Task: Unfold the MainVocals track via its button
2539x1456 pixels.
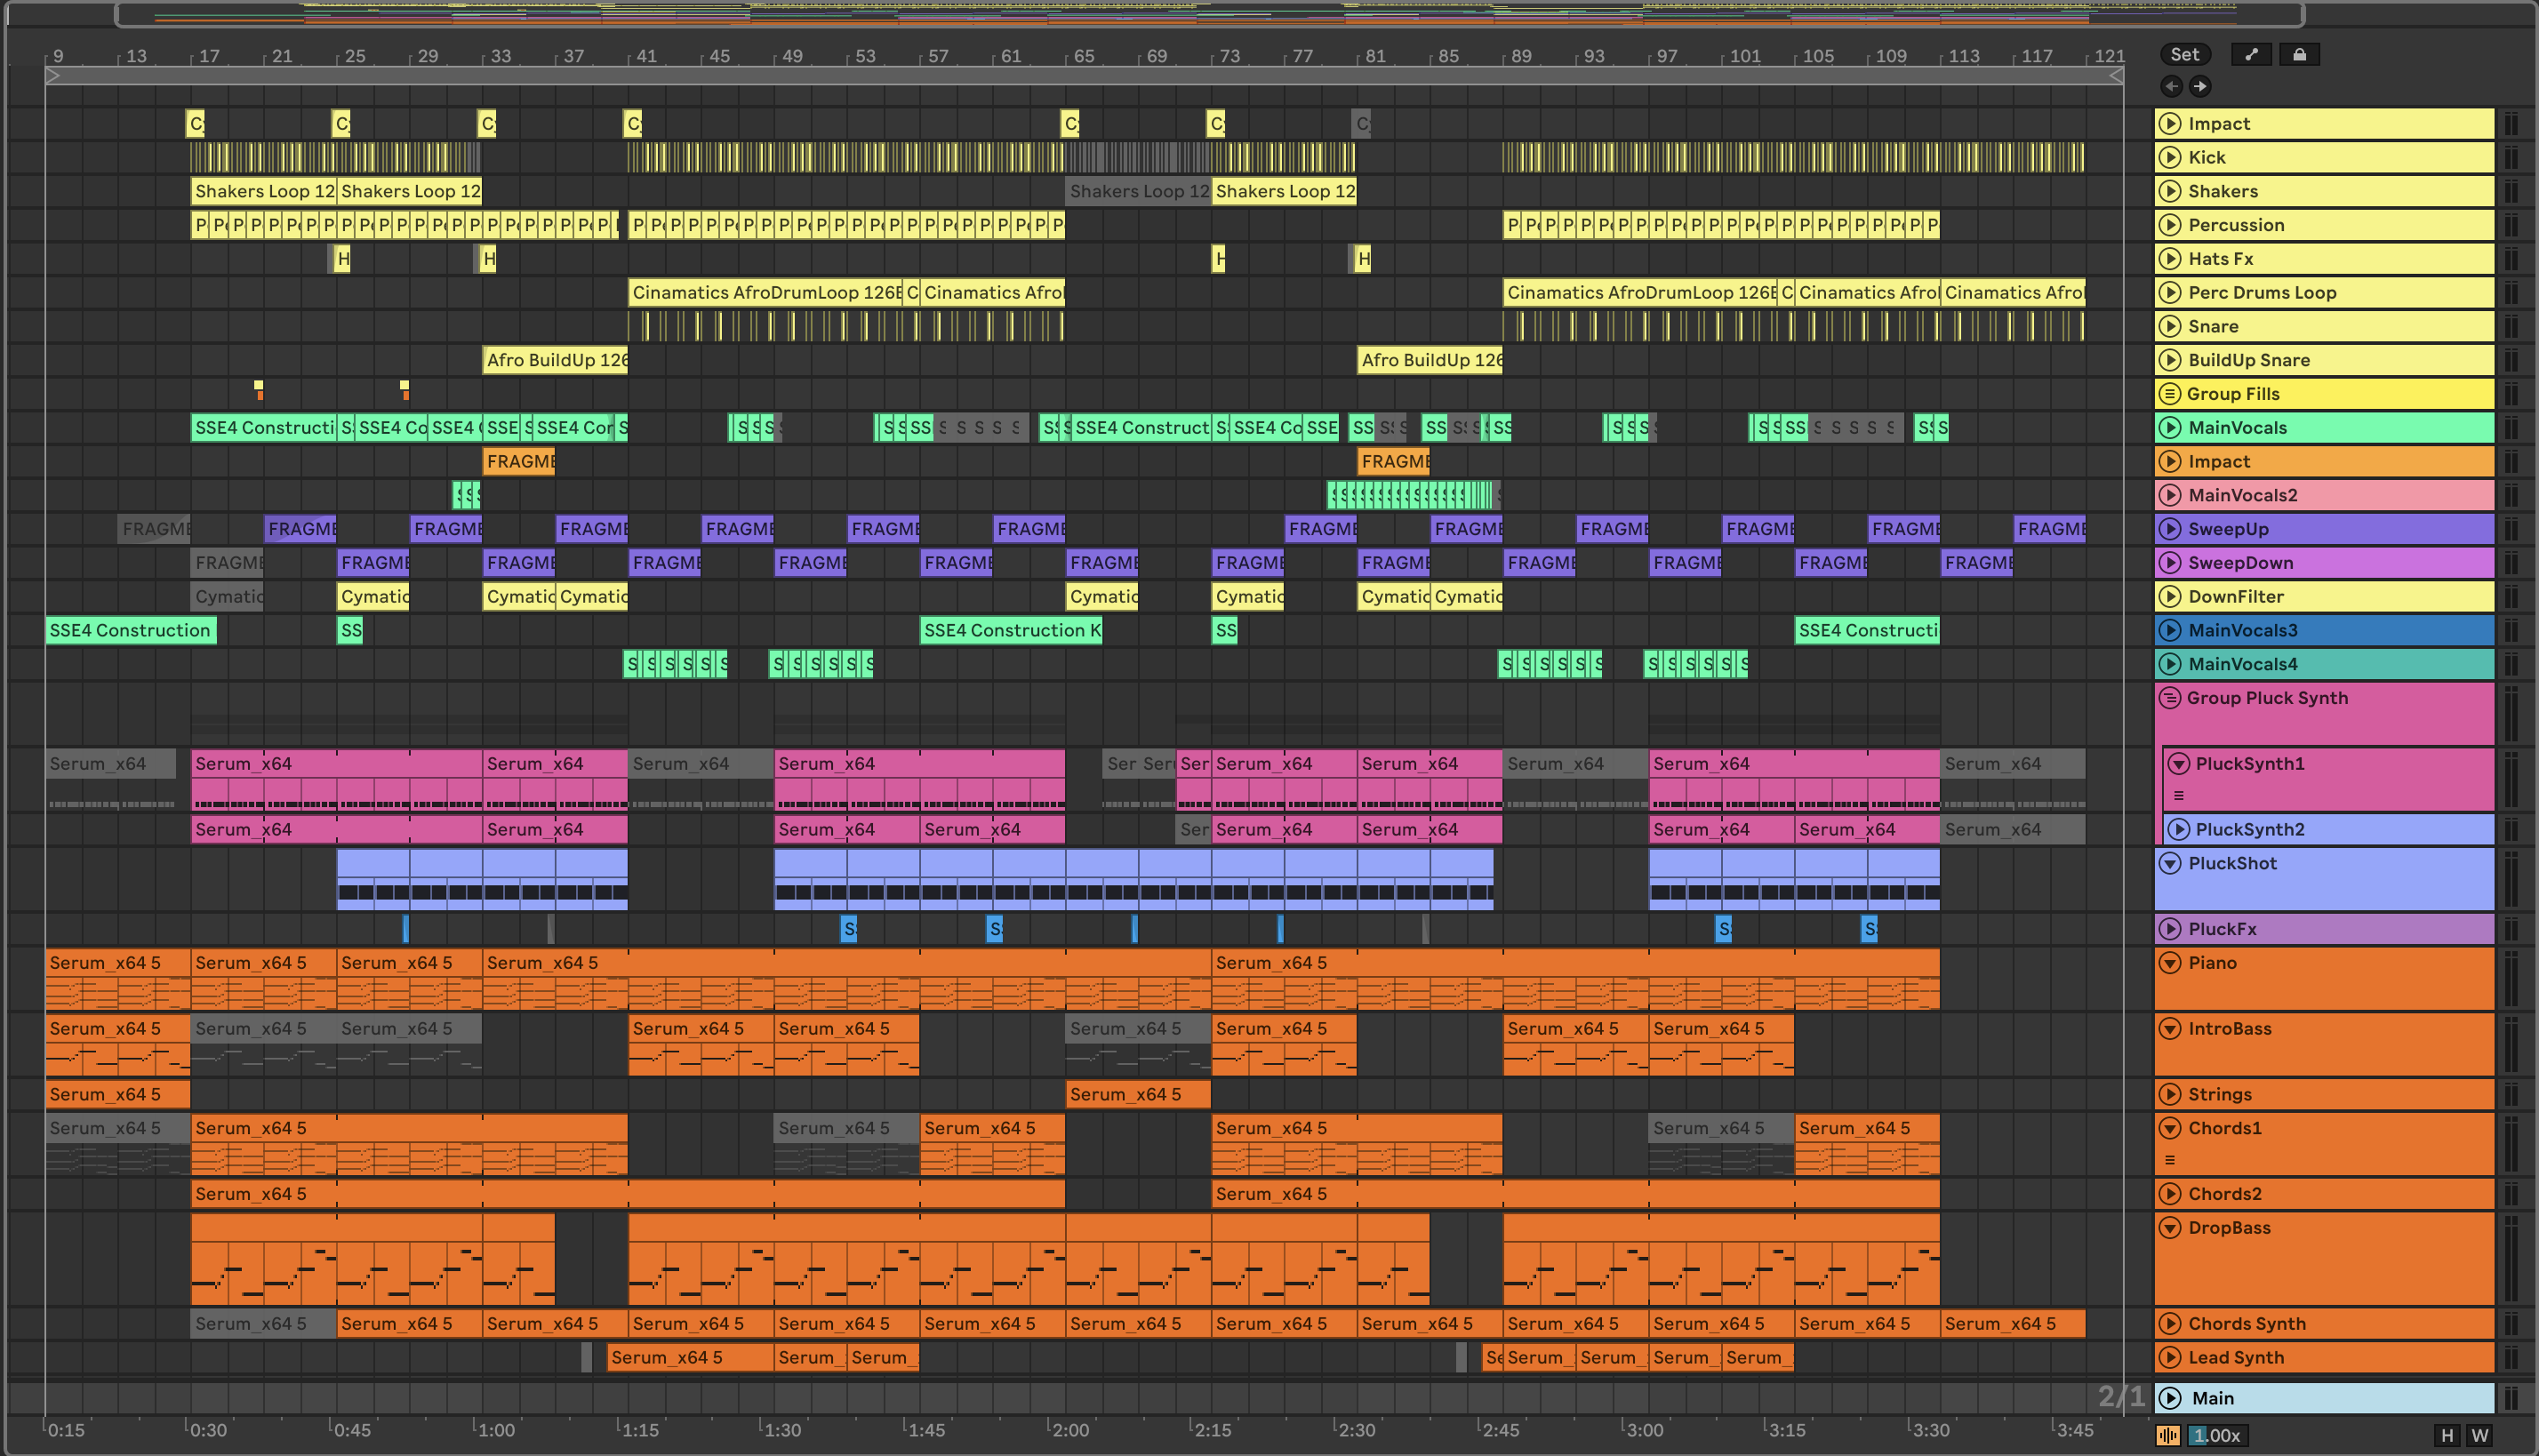Action: tap(2169, 428)
